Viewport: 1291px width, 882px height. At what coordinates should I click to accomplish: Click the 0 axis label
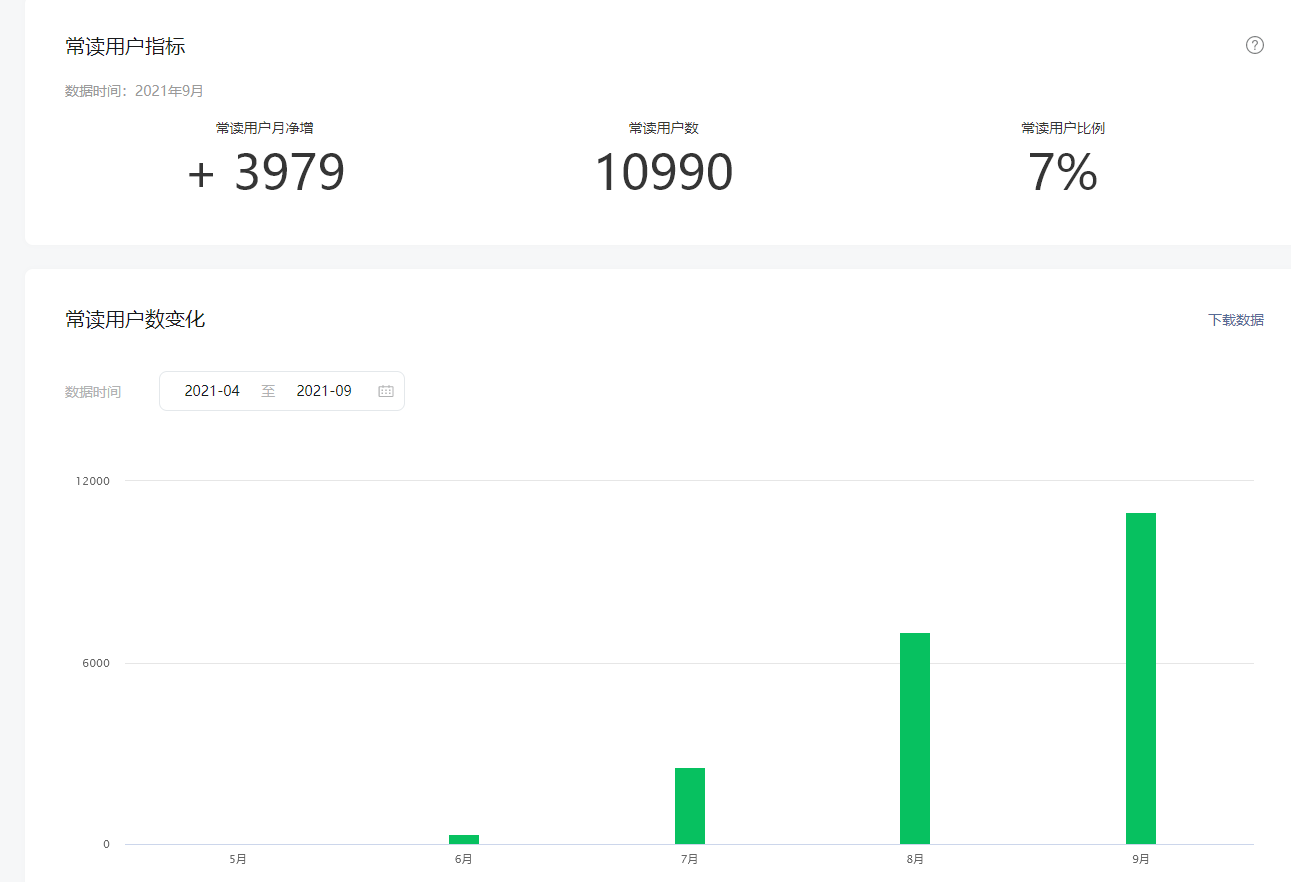tap(106, 844)
